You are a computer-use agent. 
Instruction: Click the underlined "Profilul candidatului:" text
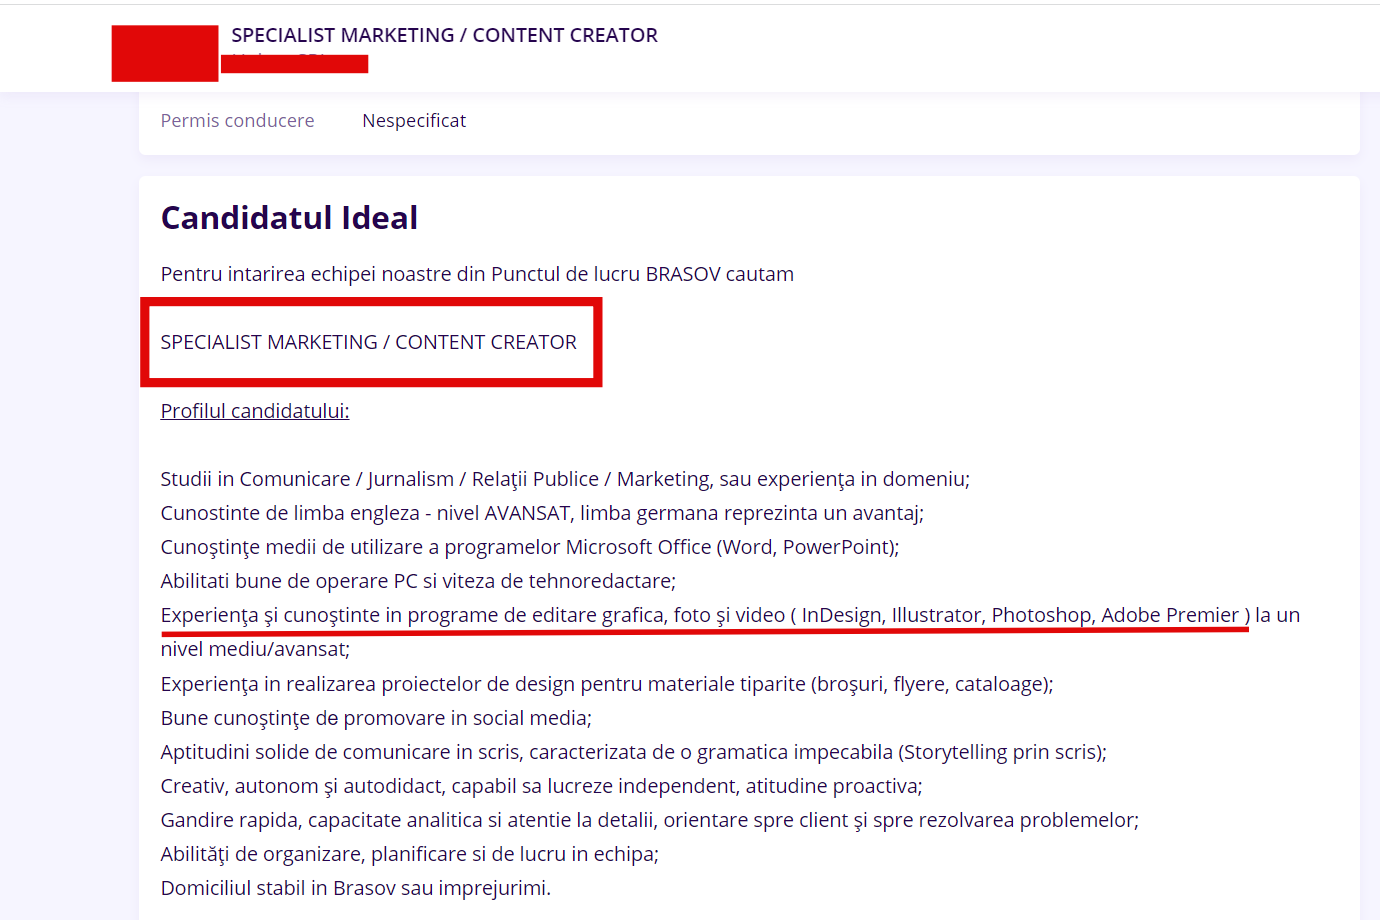[255, 411]
